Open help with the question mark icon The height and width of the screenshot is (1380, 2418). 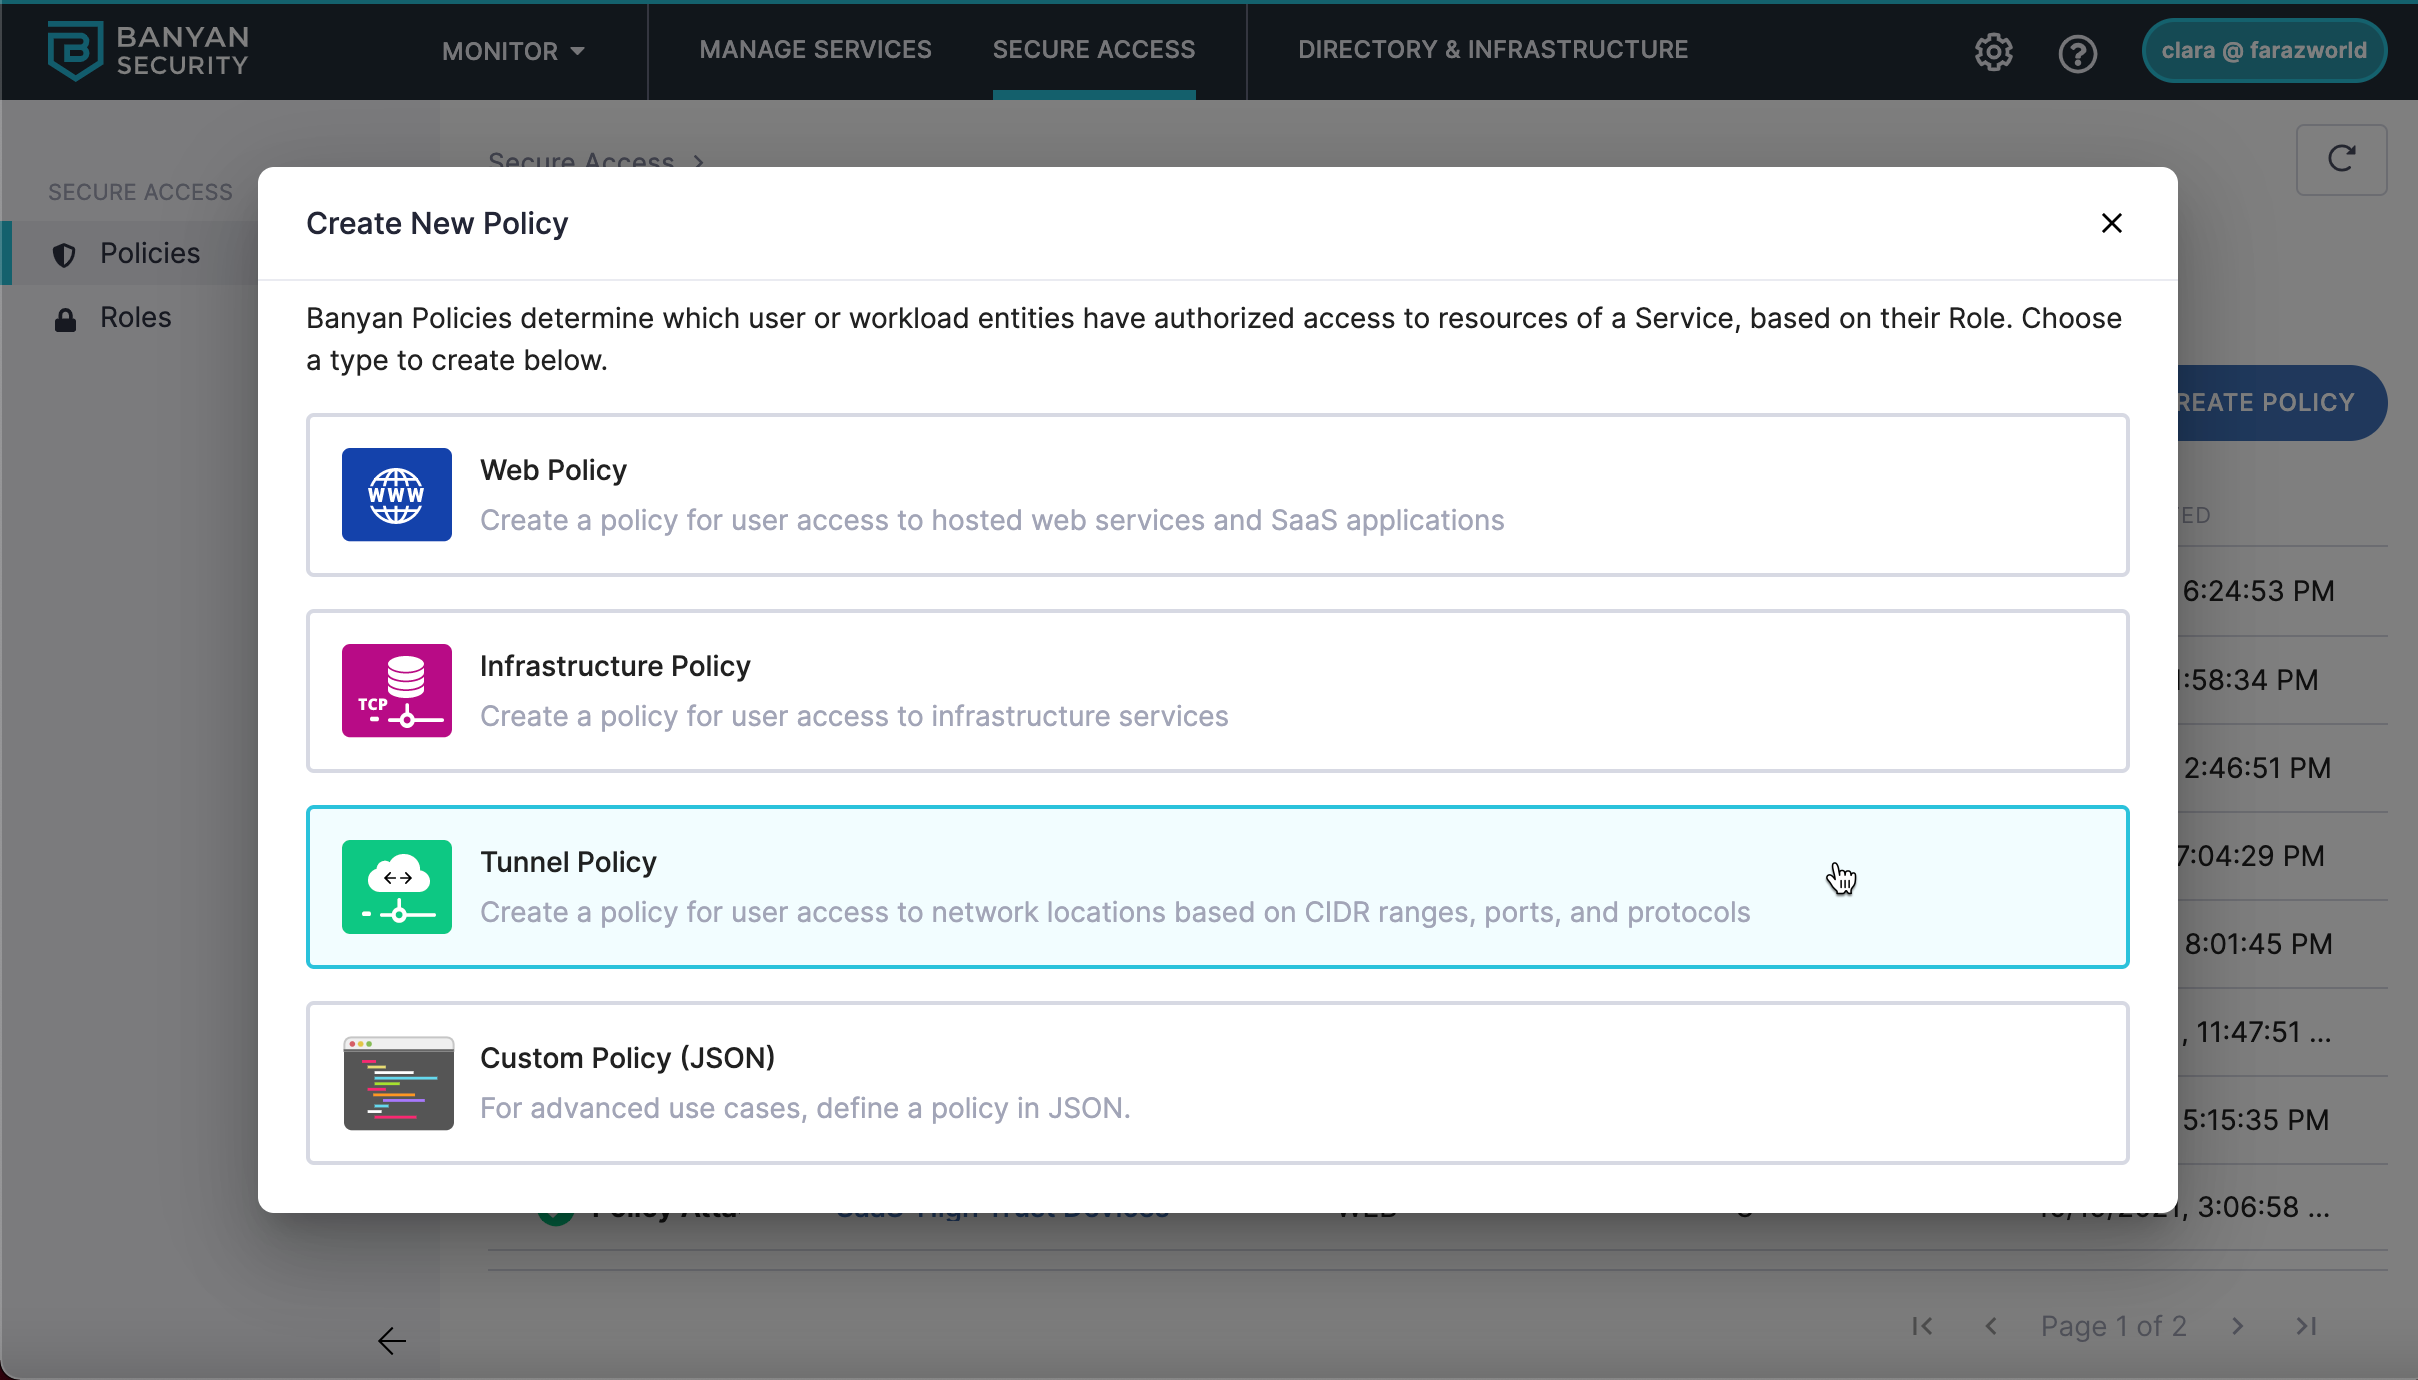pyautogui.click(x=2077, y=52)
